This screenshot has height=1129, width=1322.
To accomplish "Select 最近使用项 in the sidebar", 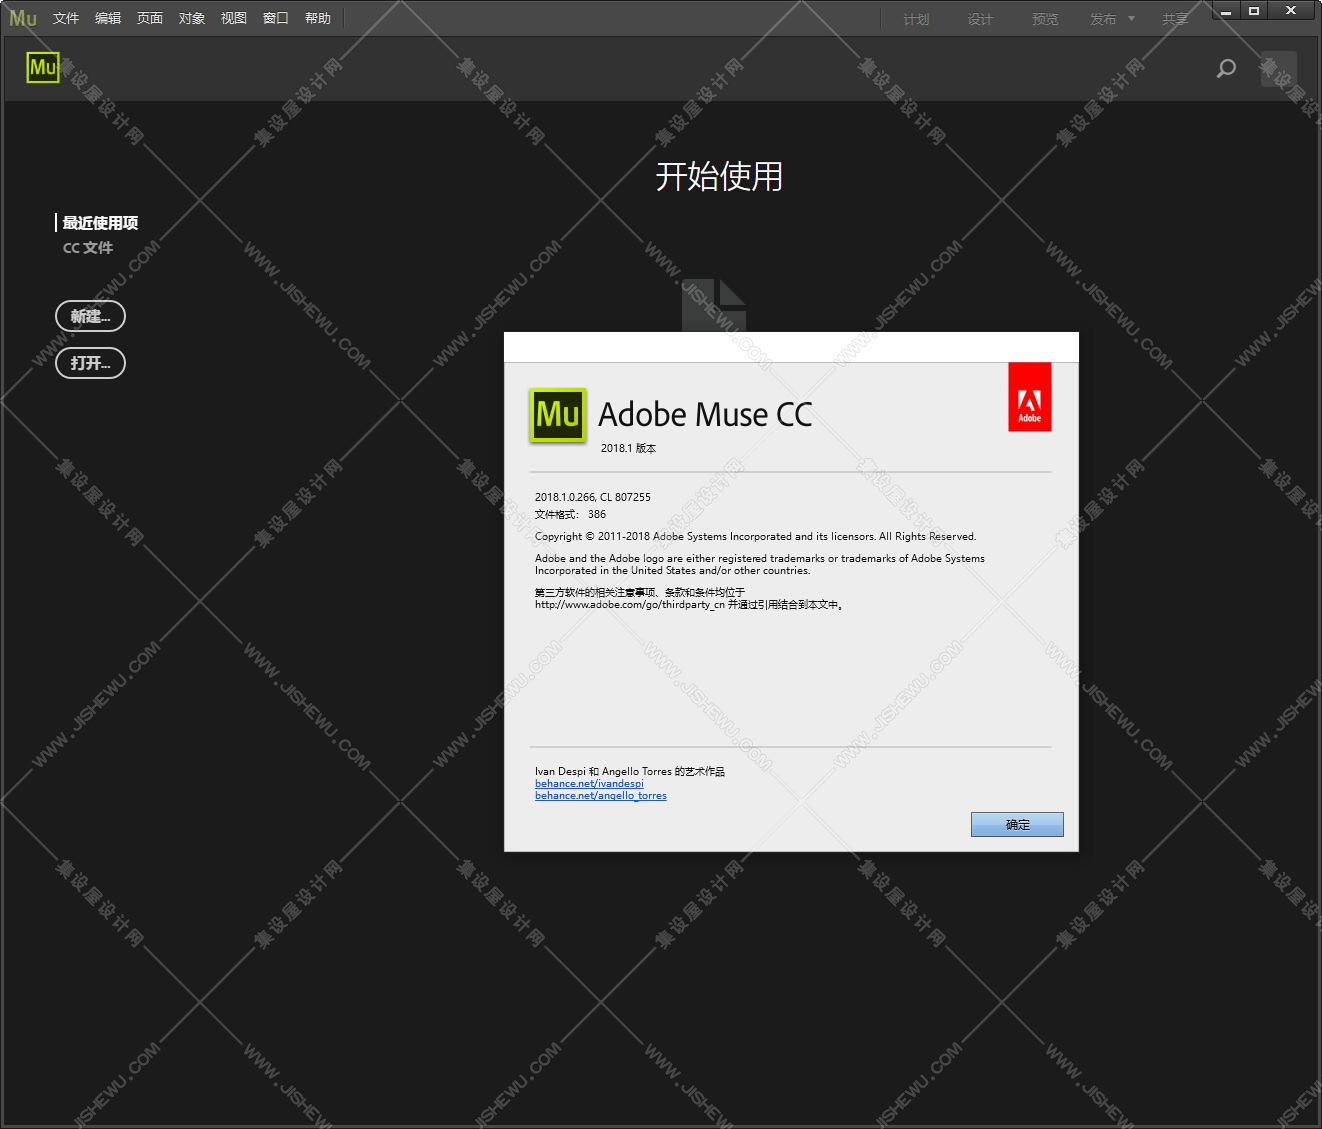I will [x=100, y=223].
